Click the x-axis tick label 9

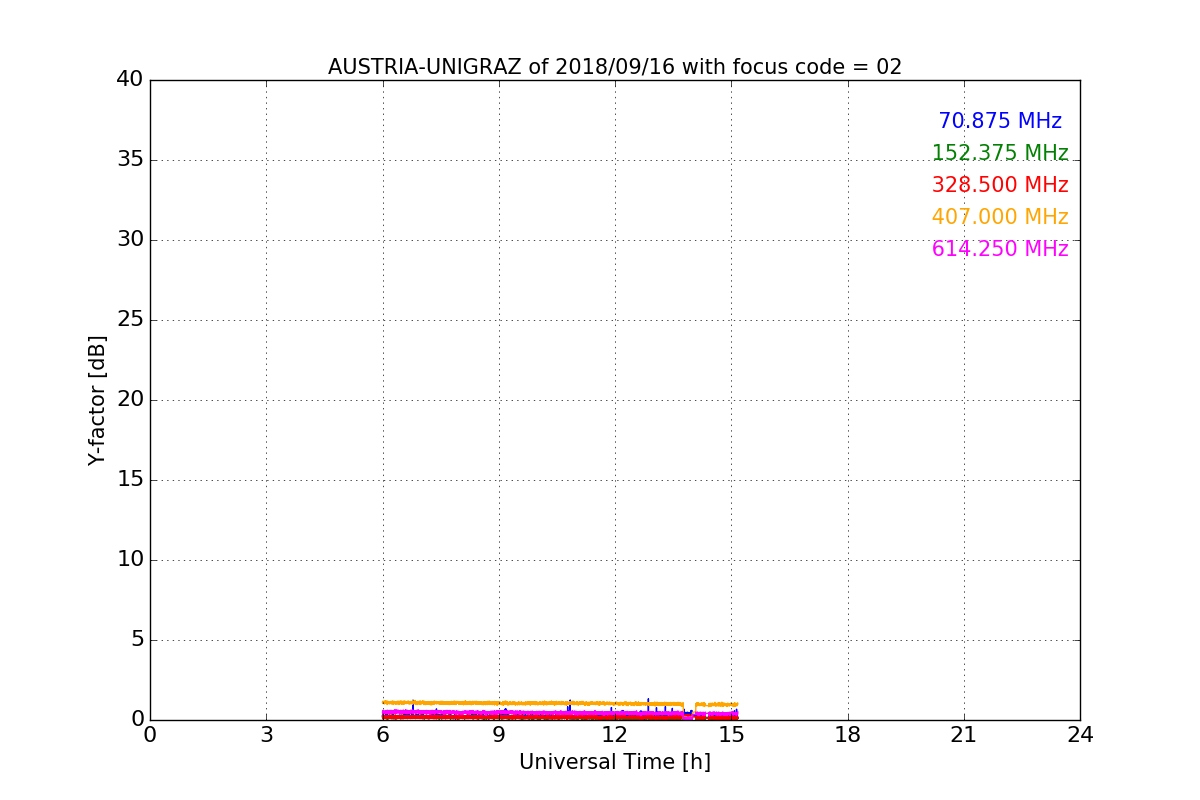click(x=499, y=734)
